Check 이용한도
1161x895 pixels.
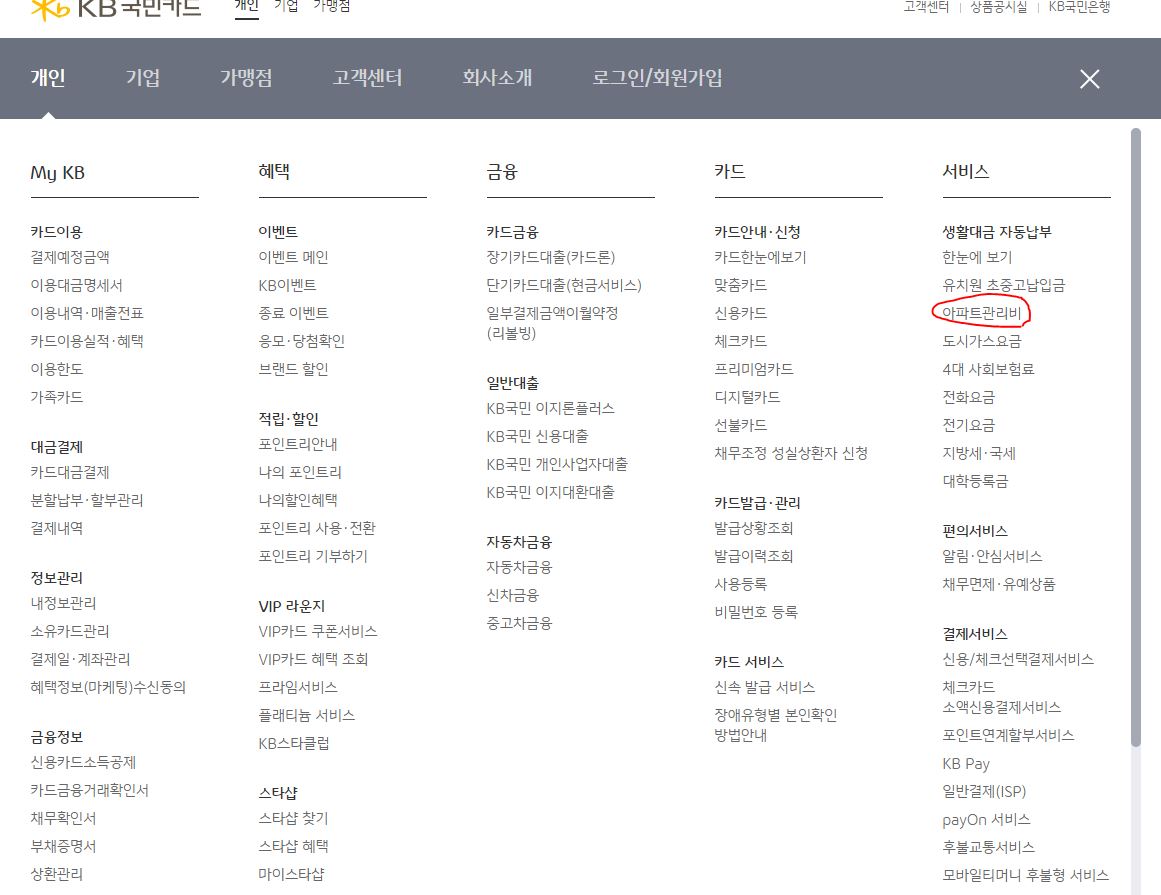[57, 369]
